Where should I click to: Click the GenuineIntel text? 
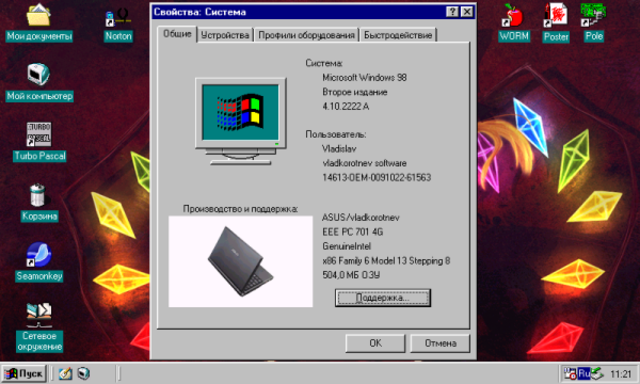click(x=347, y=246)
